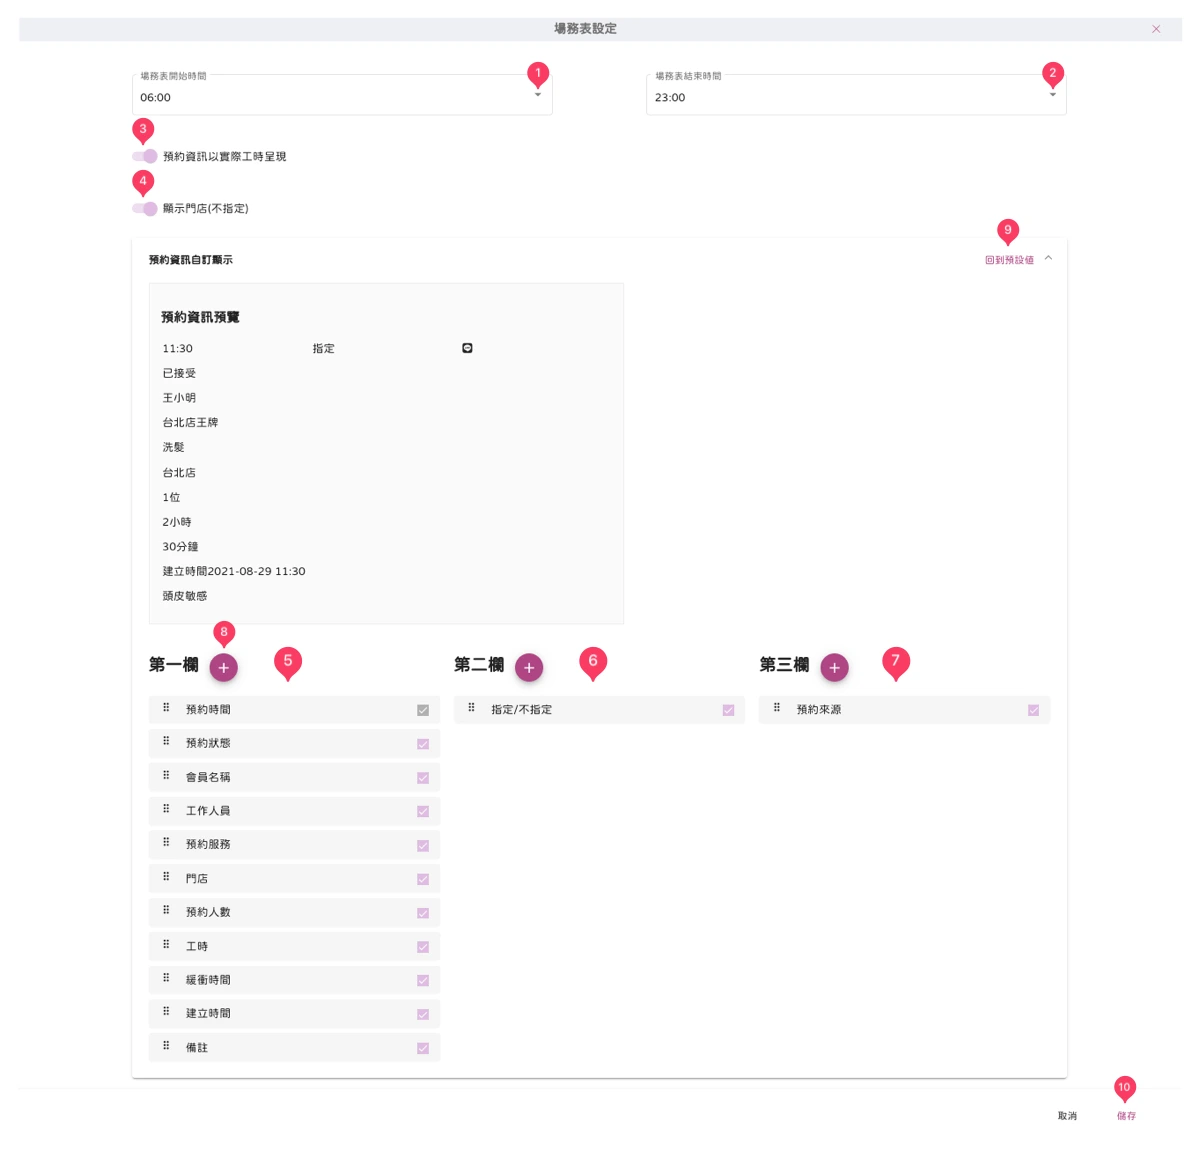Grab the drag handle for 預約服務
The image size is (1200, 1151).
[166, 843]
